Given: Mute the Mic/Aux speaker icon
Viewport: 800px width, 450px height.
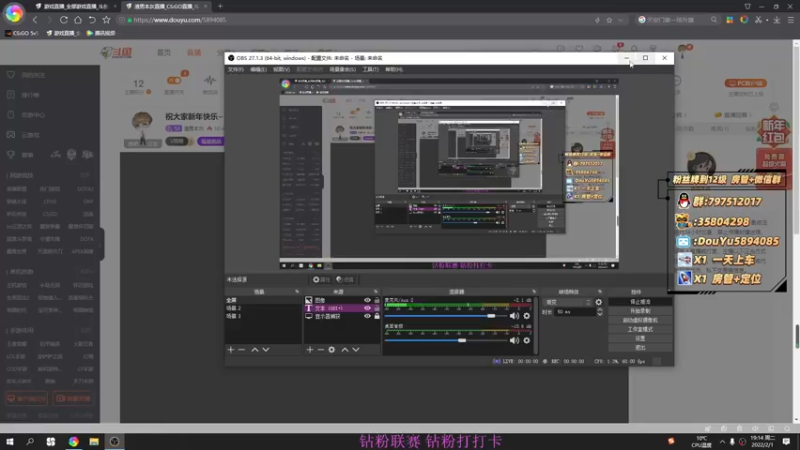Looking at the screenshot, I should point(514,316).
